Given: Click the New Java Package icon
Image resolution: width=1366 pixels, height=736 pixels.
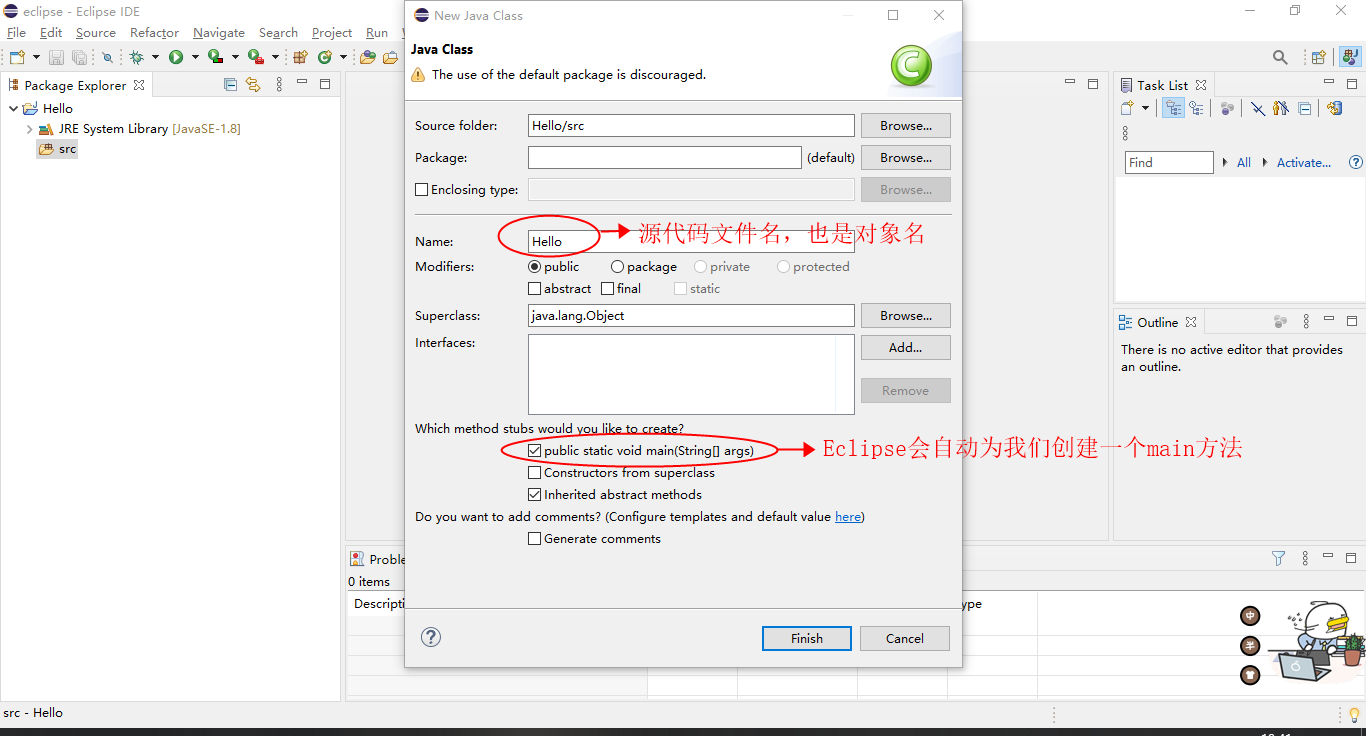Looking at the screenshot, I should click(300, 57).
